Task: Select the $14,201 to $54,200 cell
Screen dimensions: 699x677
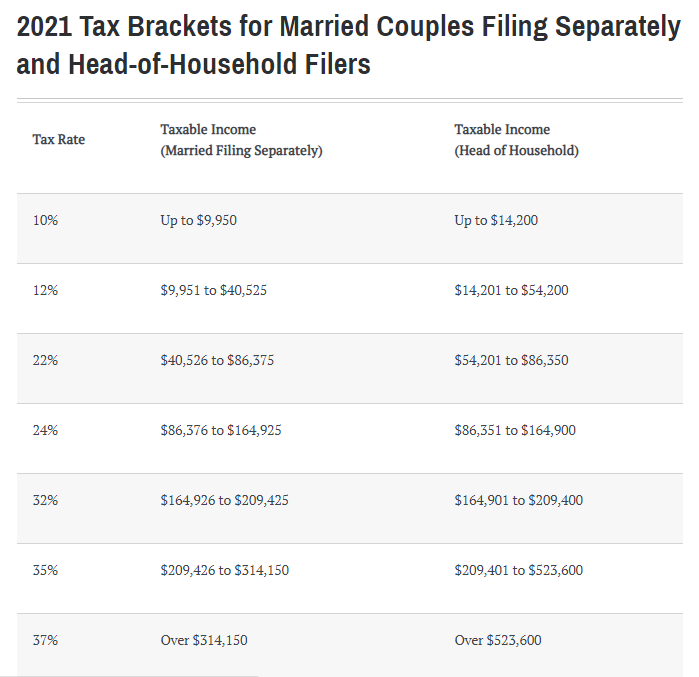Action: point(511,290)
